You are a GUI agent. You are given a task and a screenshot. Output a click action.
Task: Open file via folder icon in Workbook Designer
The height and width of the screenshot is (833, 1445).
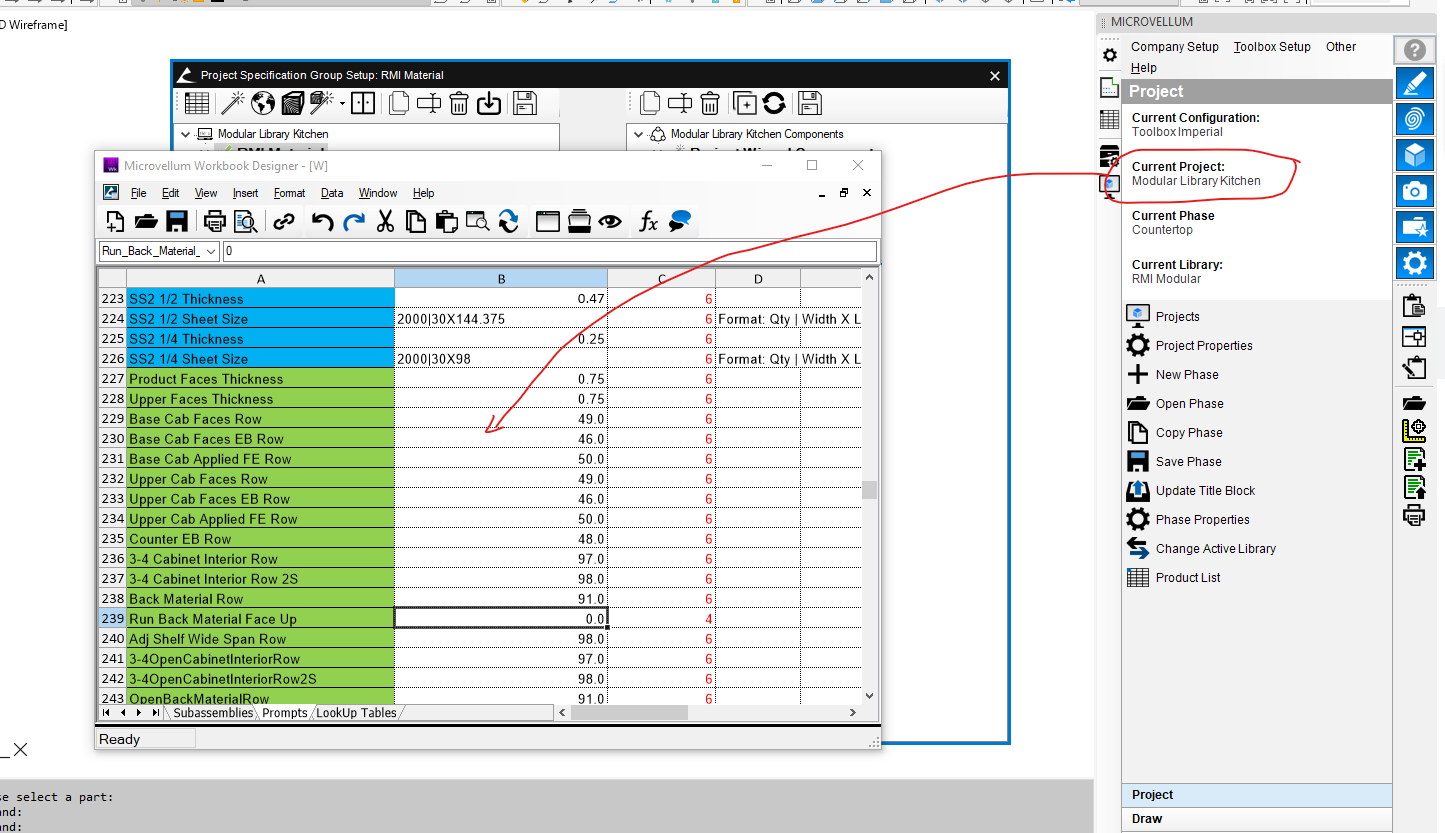pos(146,222)
